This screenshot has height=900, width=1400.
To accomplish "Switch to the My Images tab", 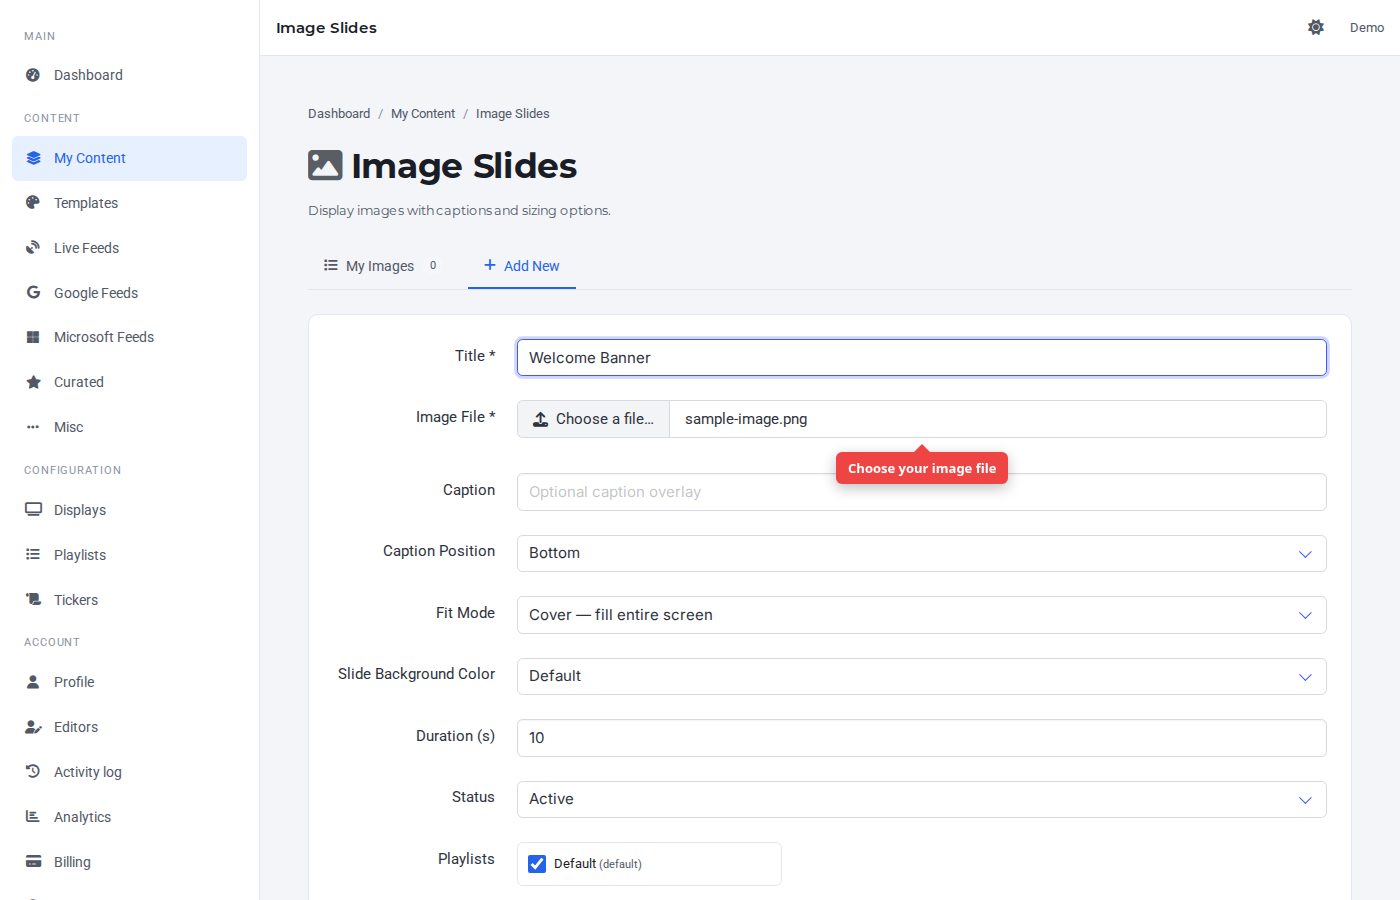I will coord(380,266).
